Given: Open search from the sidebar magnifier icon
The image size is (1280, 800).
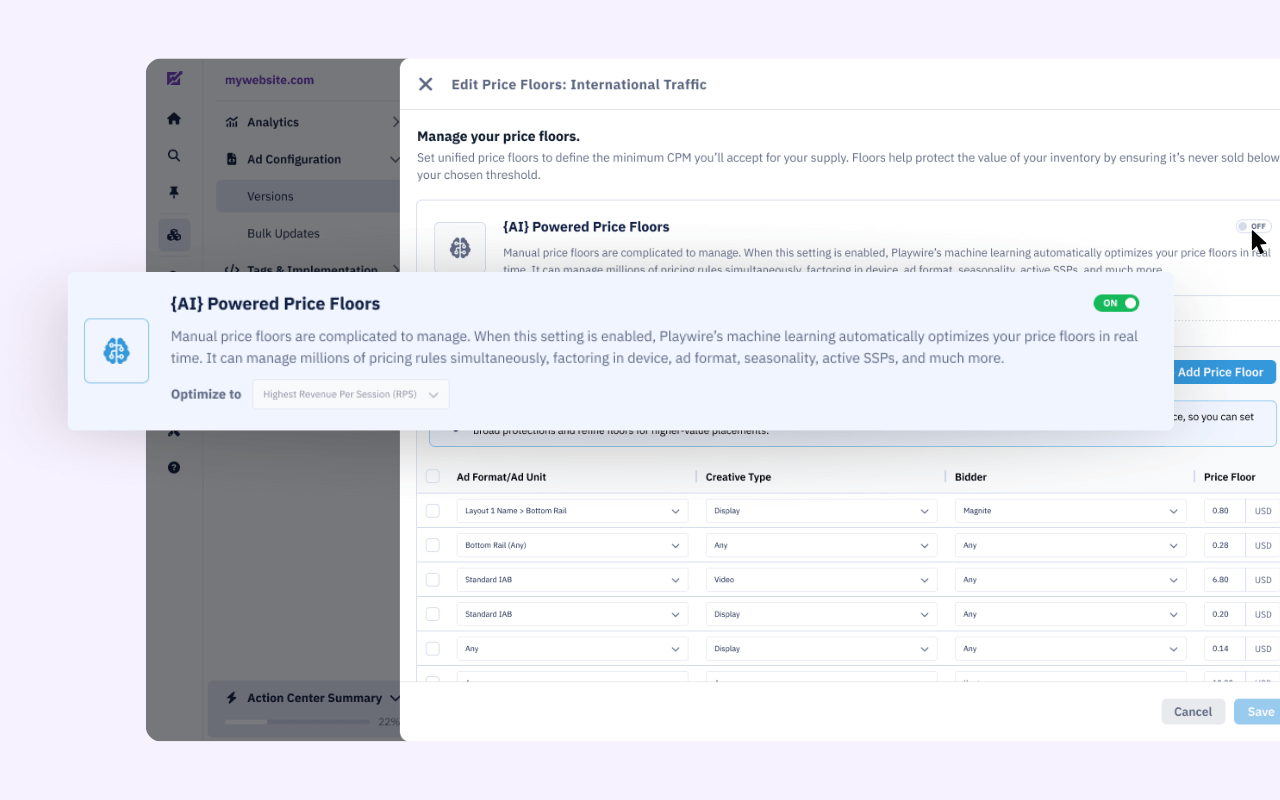Looking at the screenshot, I should 174,156.
